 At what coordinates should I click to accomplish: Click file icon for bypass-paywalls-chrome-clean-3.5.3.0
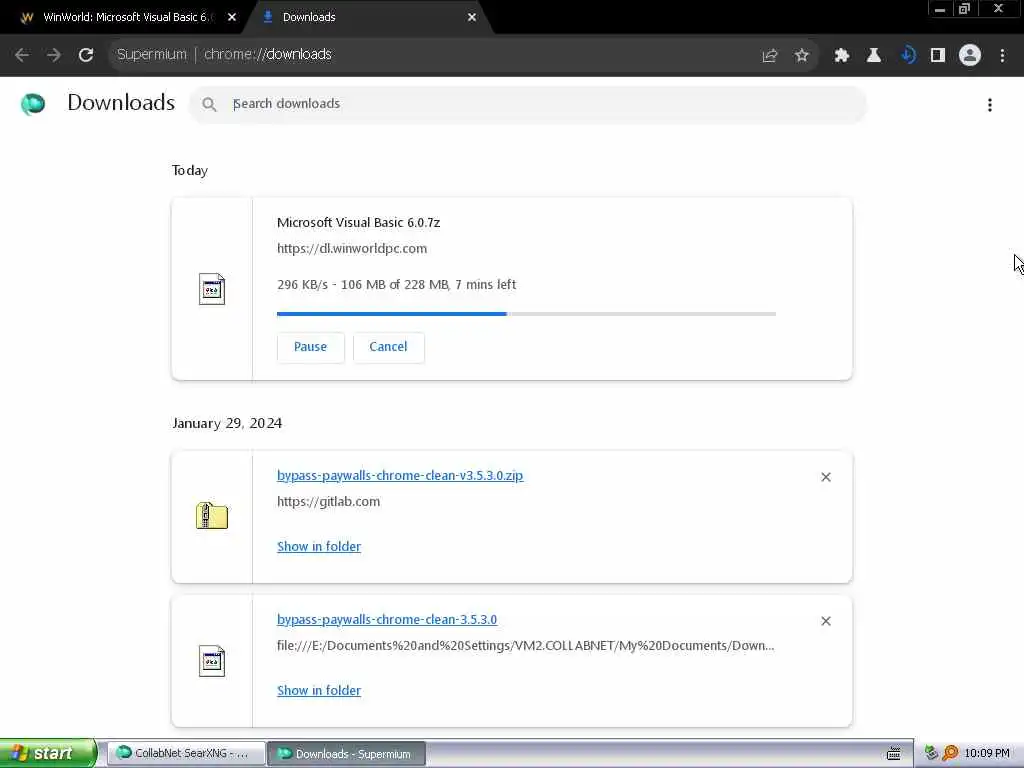(212, 661)
